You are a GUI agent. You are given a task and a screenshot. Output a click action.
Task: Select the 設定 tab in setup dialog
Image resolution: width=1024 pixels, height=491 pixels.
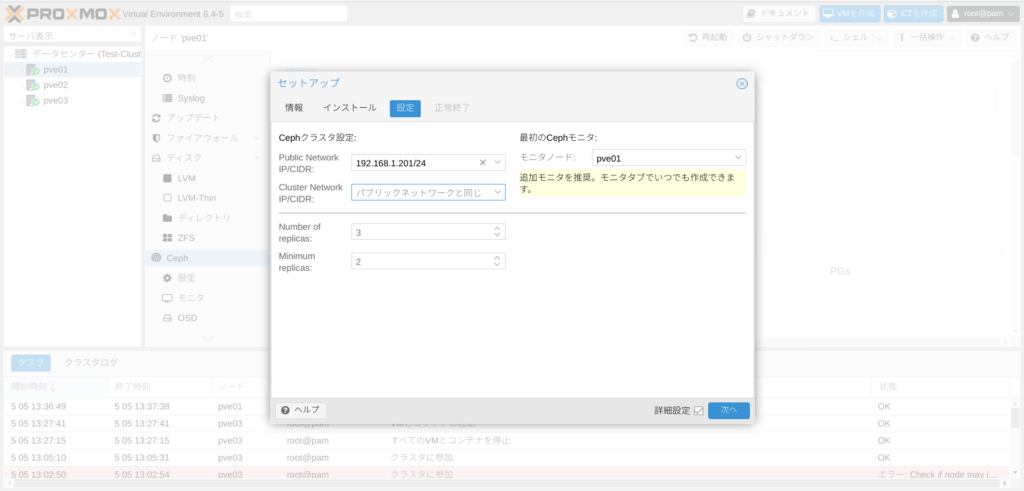pos(405,108)
